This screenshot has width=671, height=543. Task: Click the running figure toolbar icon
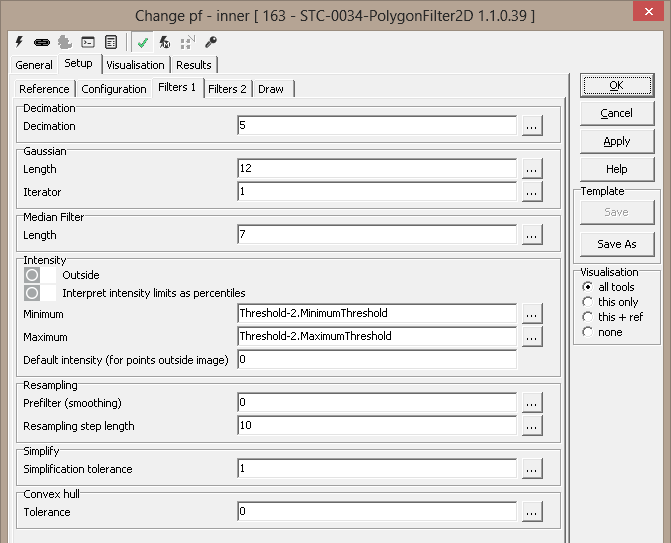click(x=165, y=42)
